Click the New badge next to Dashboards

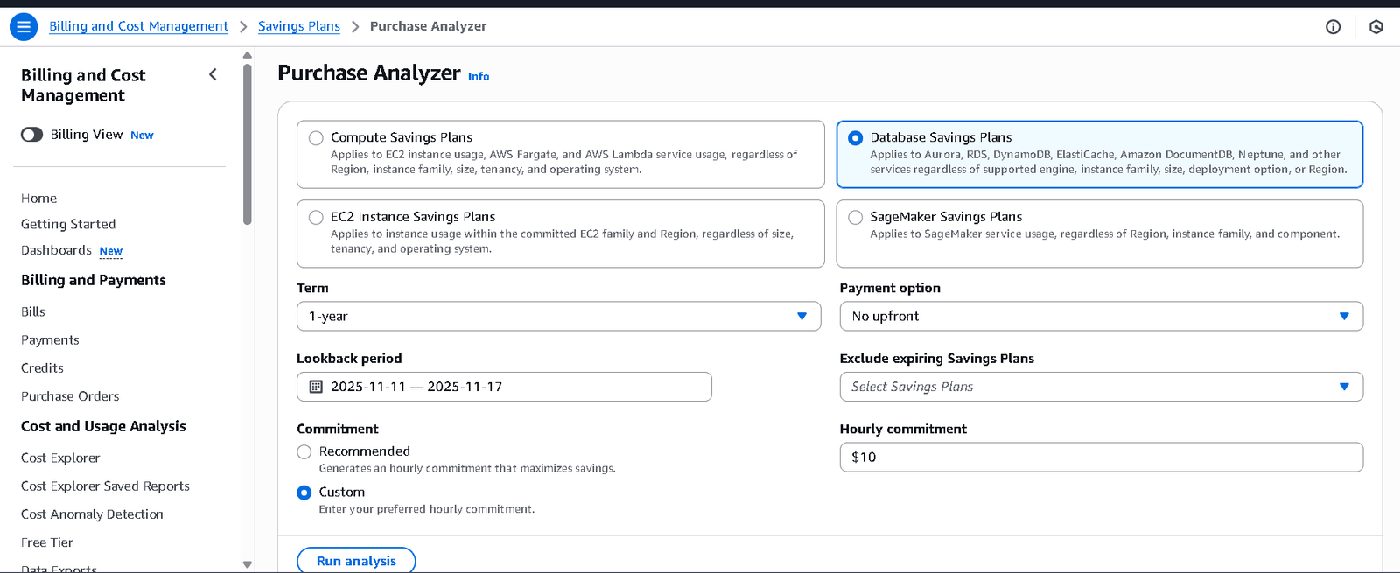pyautogui.click(x=111, y=251)
